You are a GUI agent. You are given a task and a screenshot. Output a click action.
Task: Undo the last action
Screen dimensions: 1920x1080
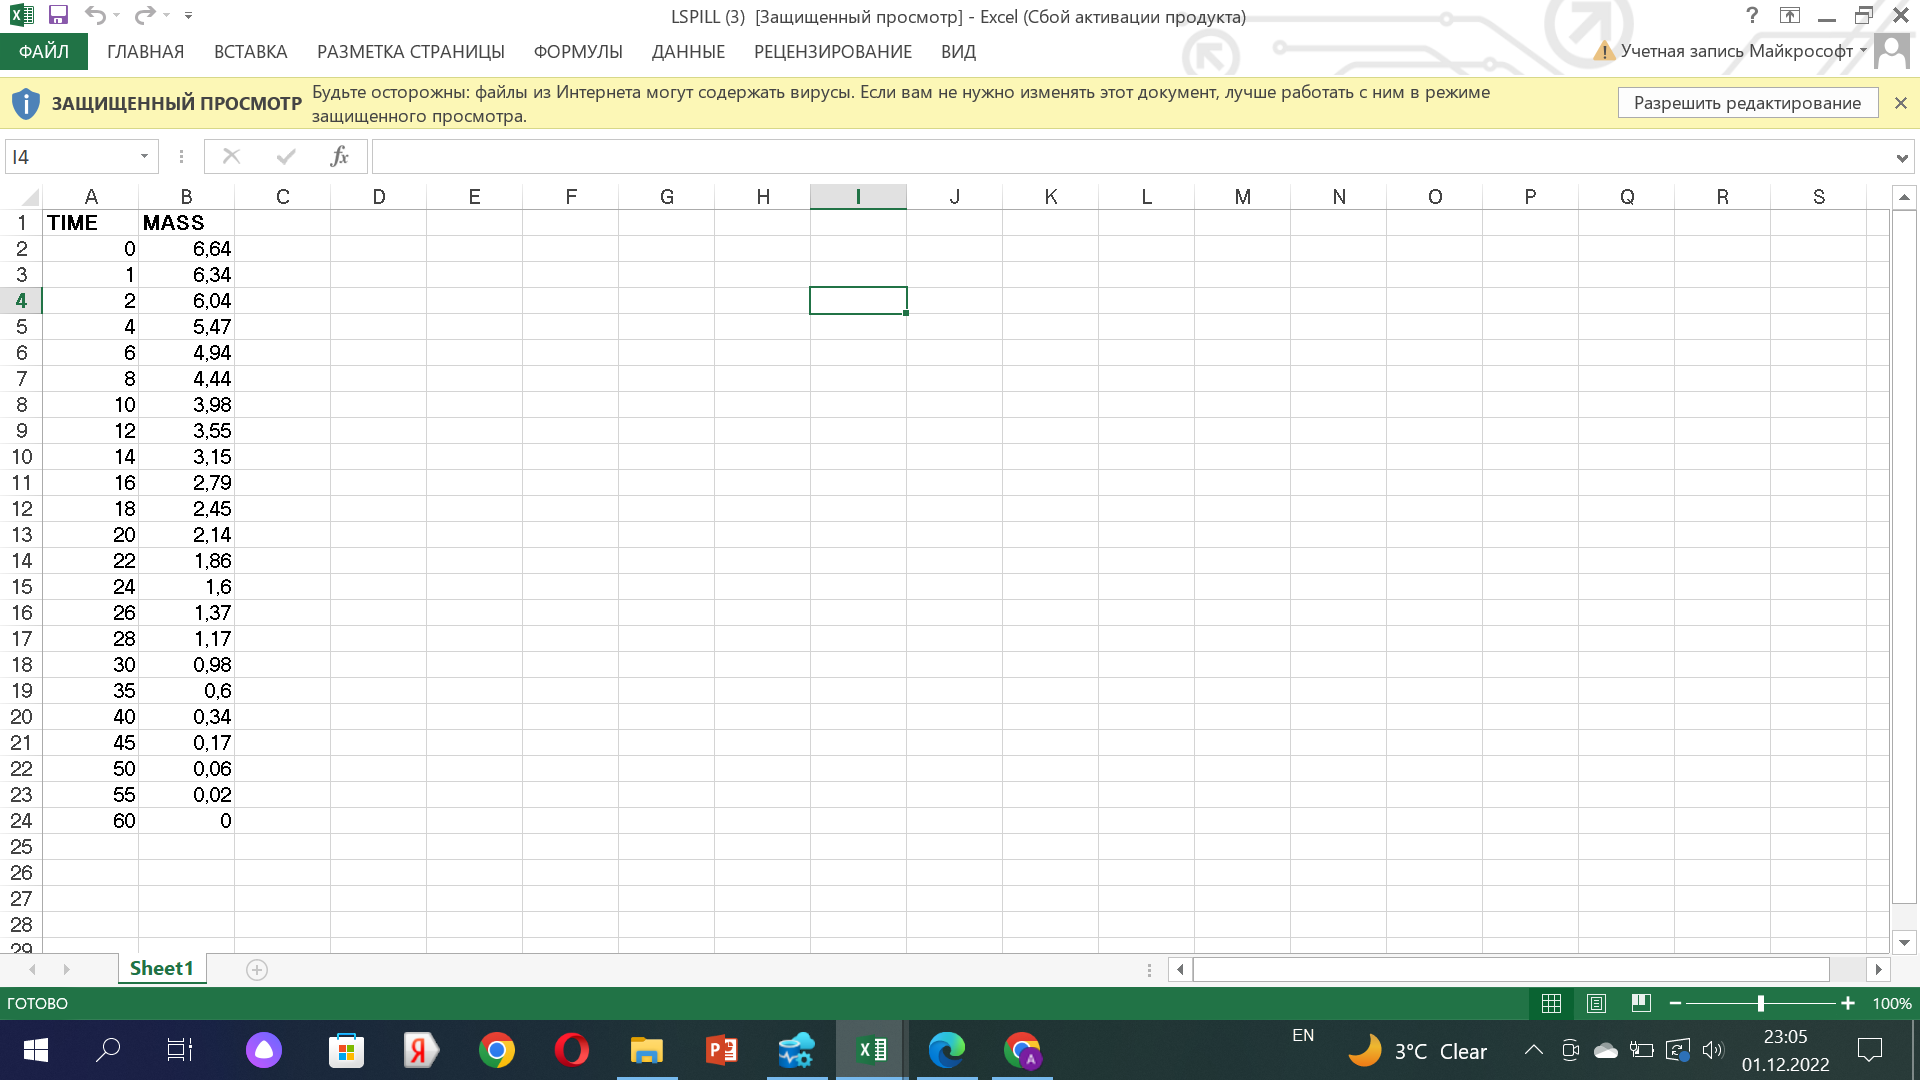tap(95, 15)
